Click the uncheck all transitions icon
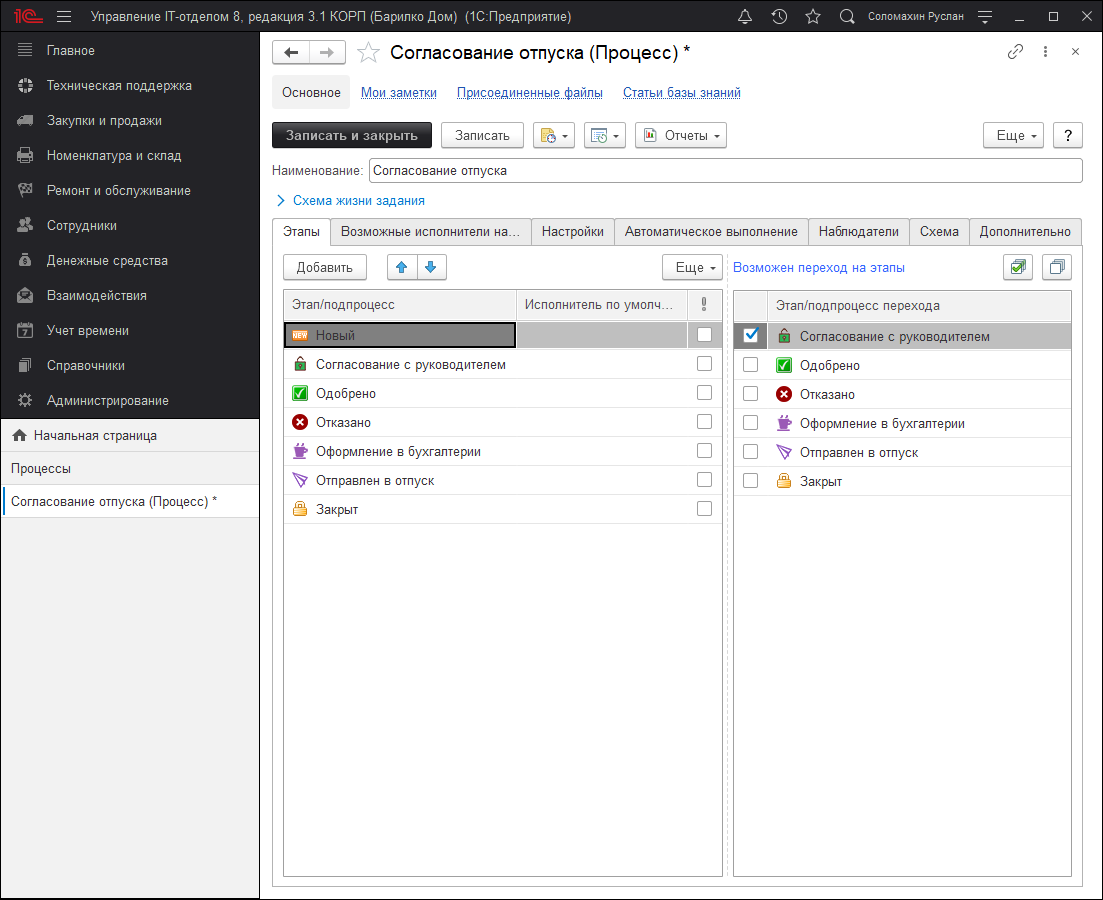1103x900 pixels. pos(1056,267)
